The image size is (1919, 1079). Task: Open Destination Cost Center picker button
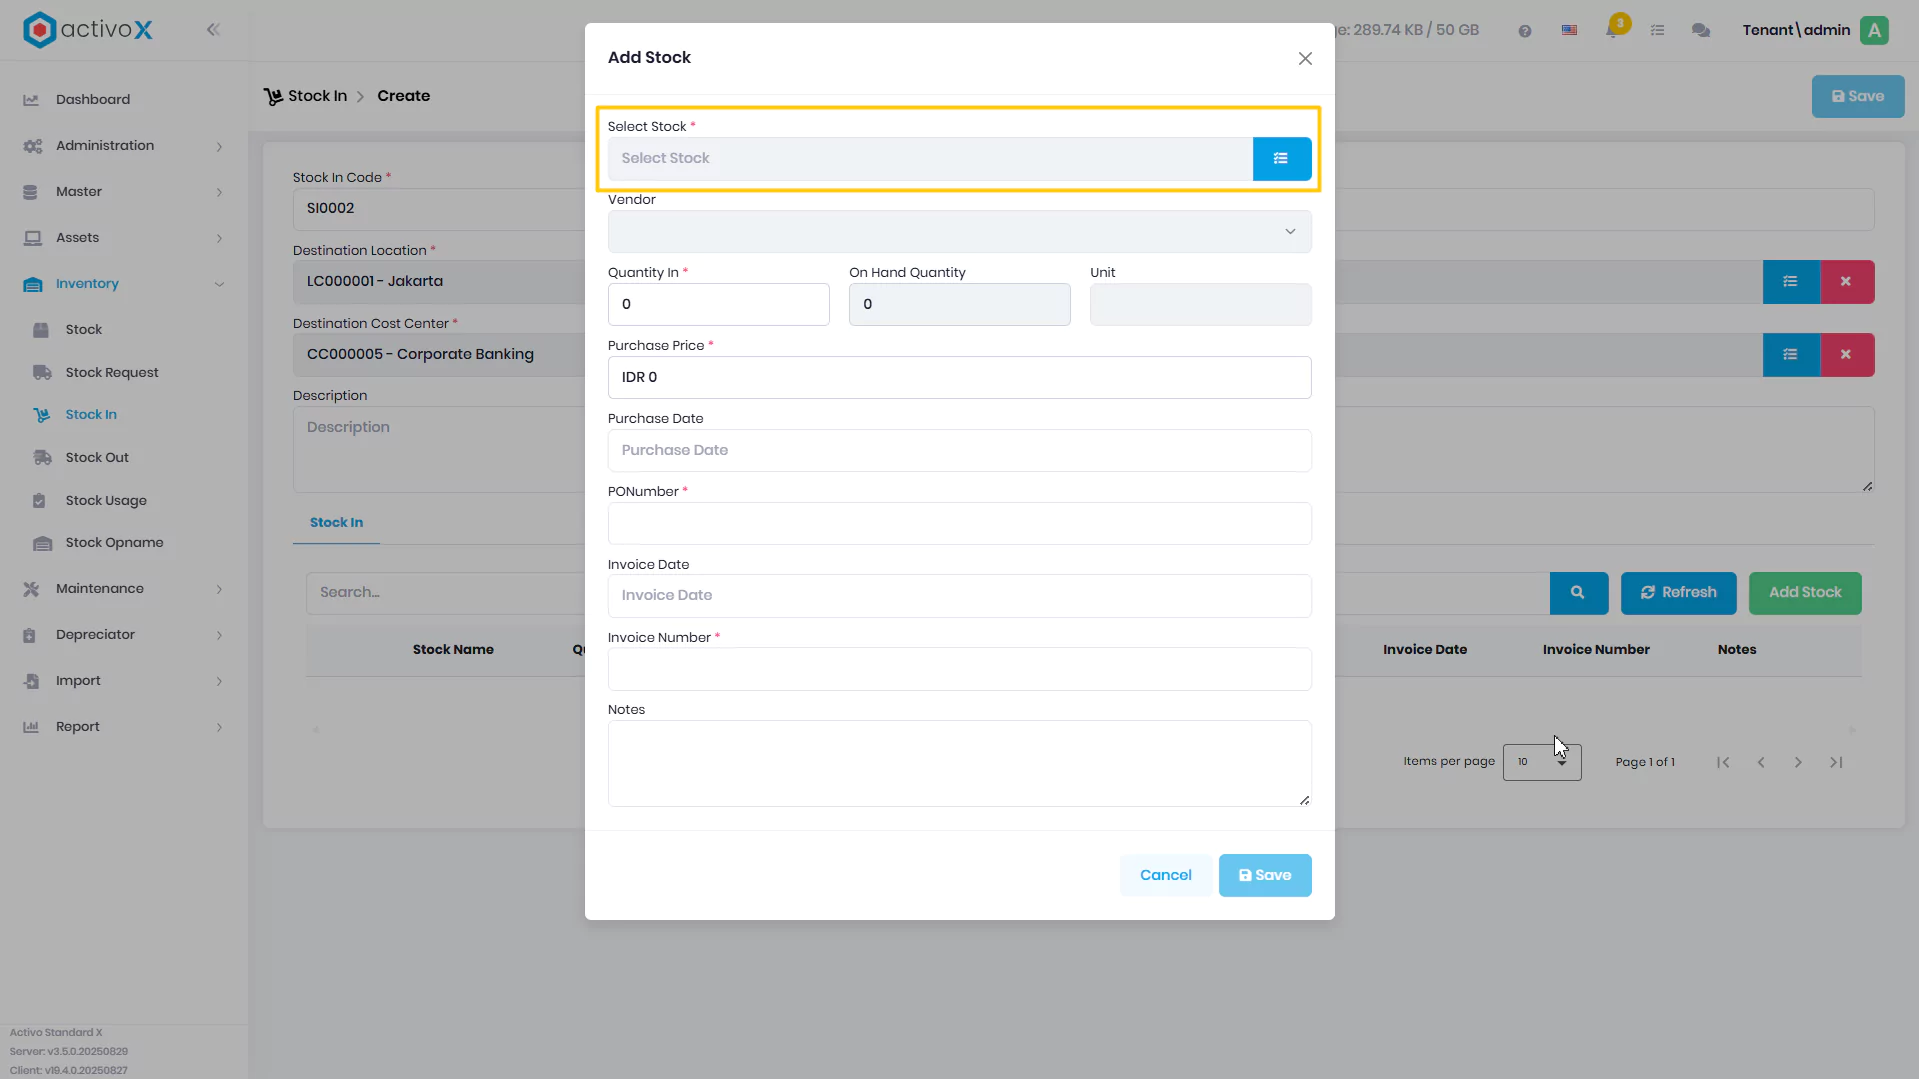1790,355
